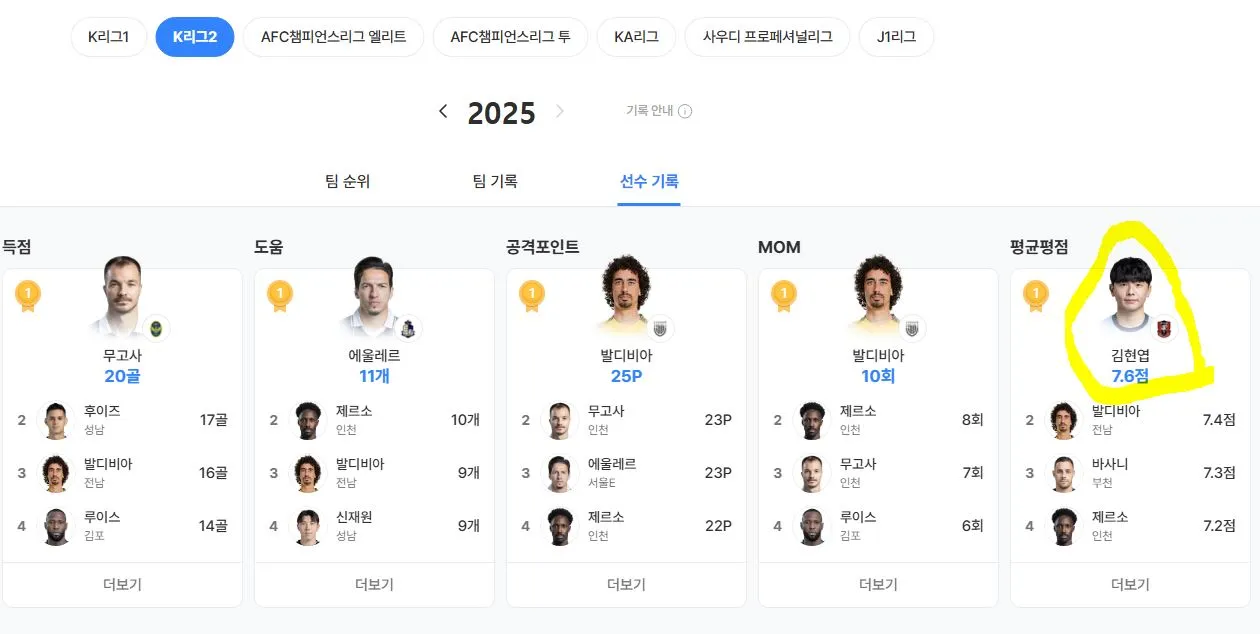Click the team emblem on 김현엽's photo
The image size is (1260, 634).
point(1165,328)
